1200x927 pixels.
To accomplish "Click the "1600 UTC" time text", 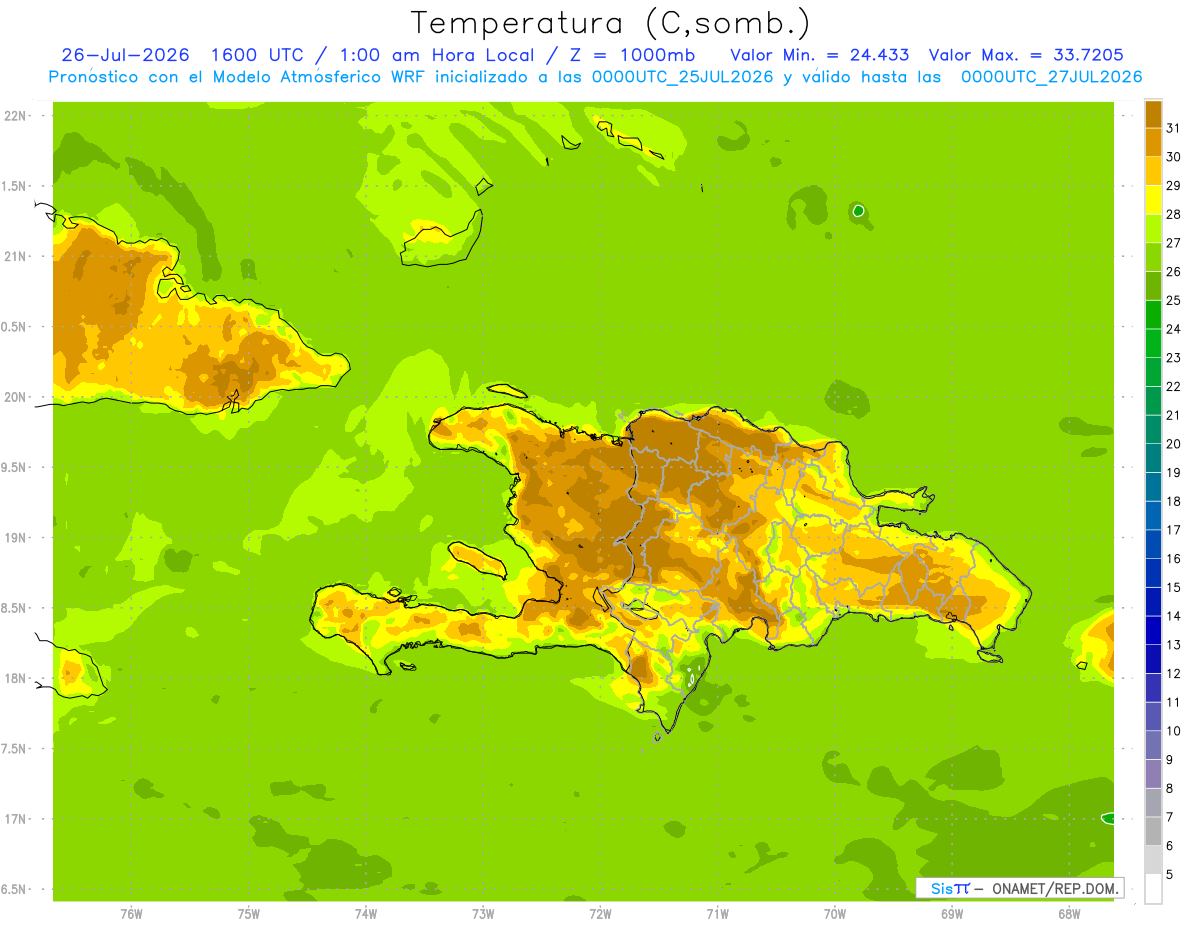I will point(258,54).
